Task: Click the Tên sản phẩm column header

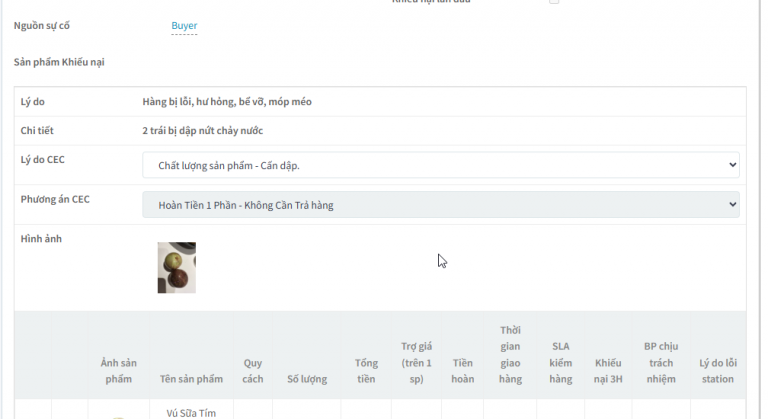Action: [191, 379]
